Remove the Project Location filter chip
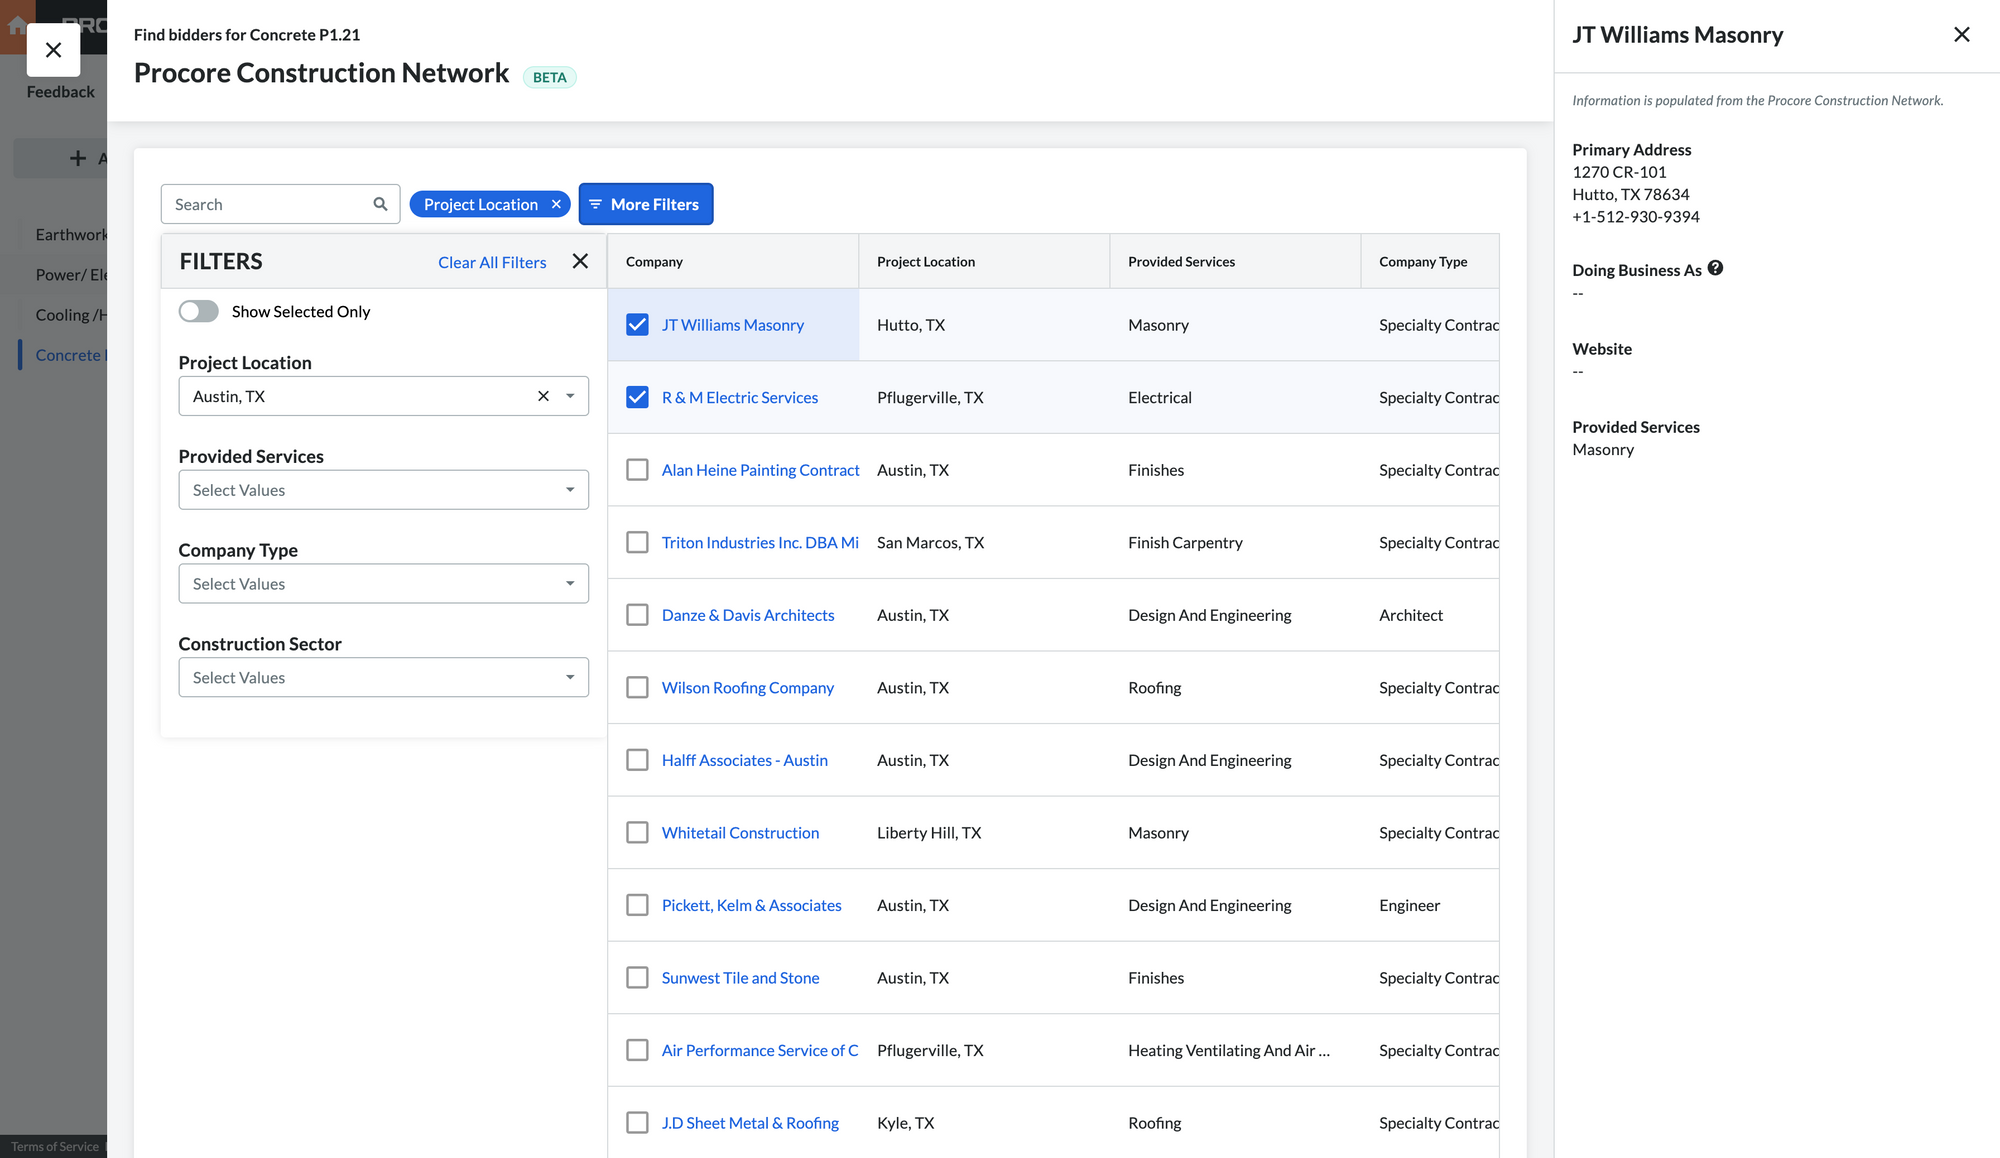Screen dimensions: 2000x1158 556,204
